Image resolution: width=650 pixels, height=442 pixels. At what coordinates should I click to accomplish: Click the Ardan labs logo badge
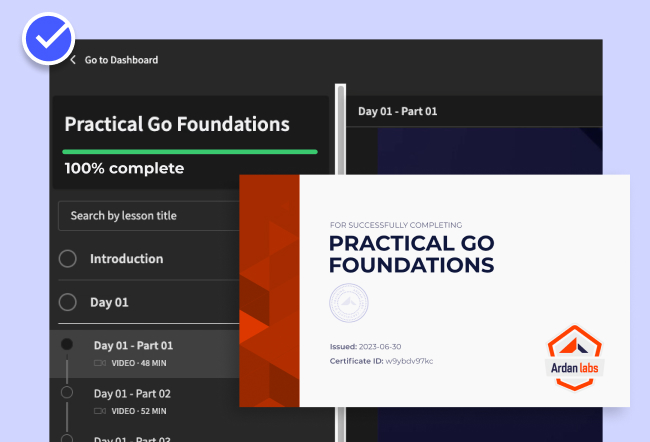coord(575,358)
